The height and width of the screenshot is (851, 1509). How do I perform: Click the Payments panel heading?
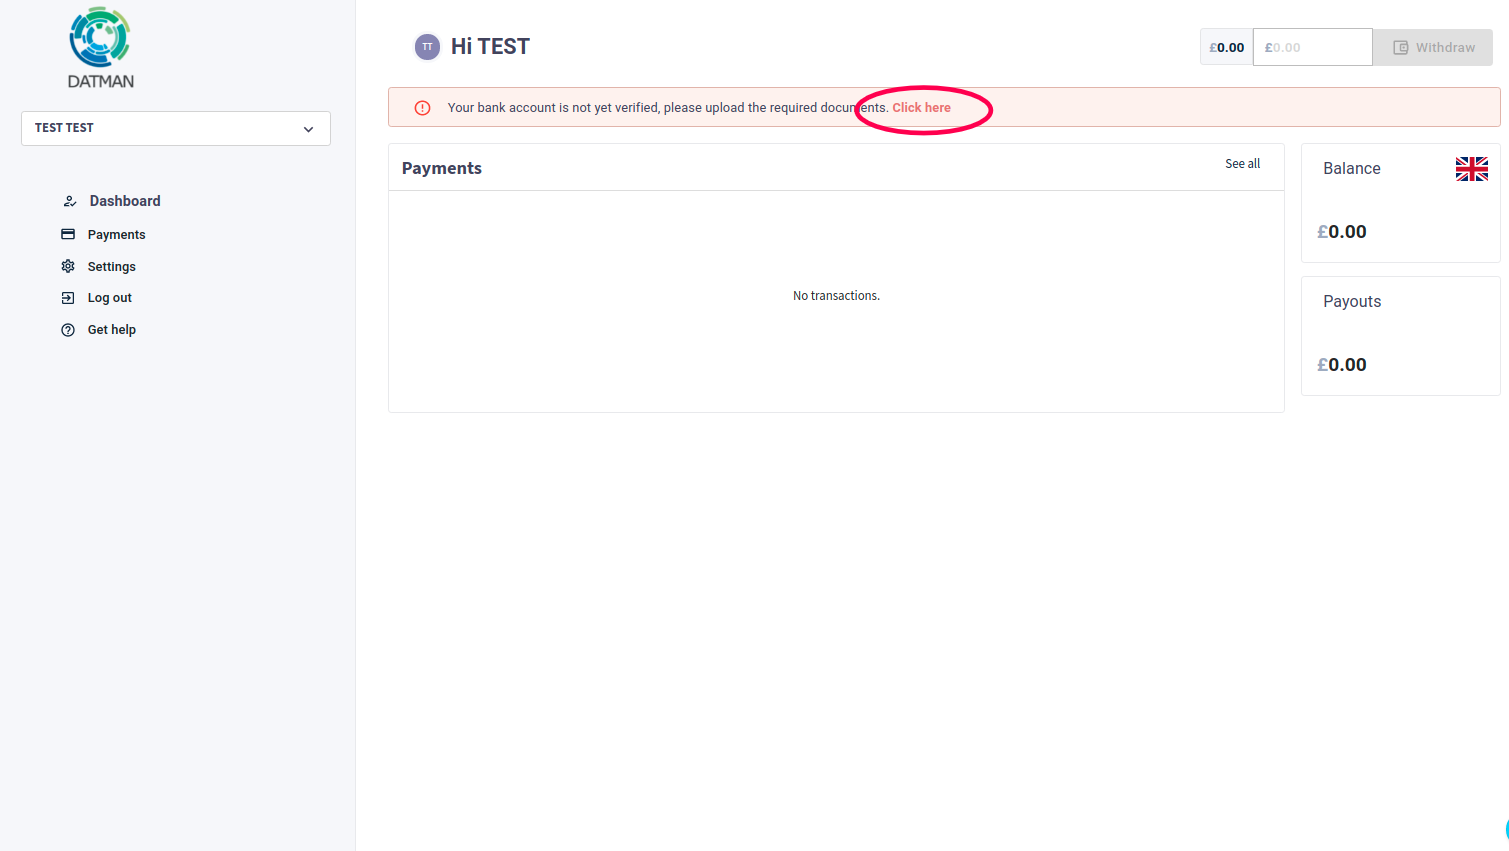442,168
